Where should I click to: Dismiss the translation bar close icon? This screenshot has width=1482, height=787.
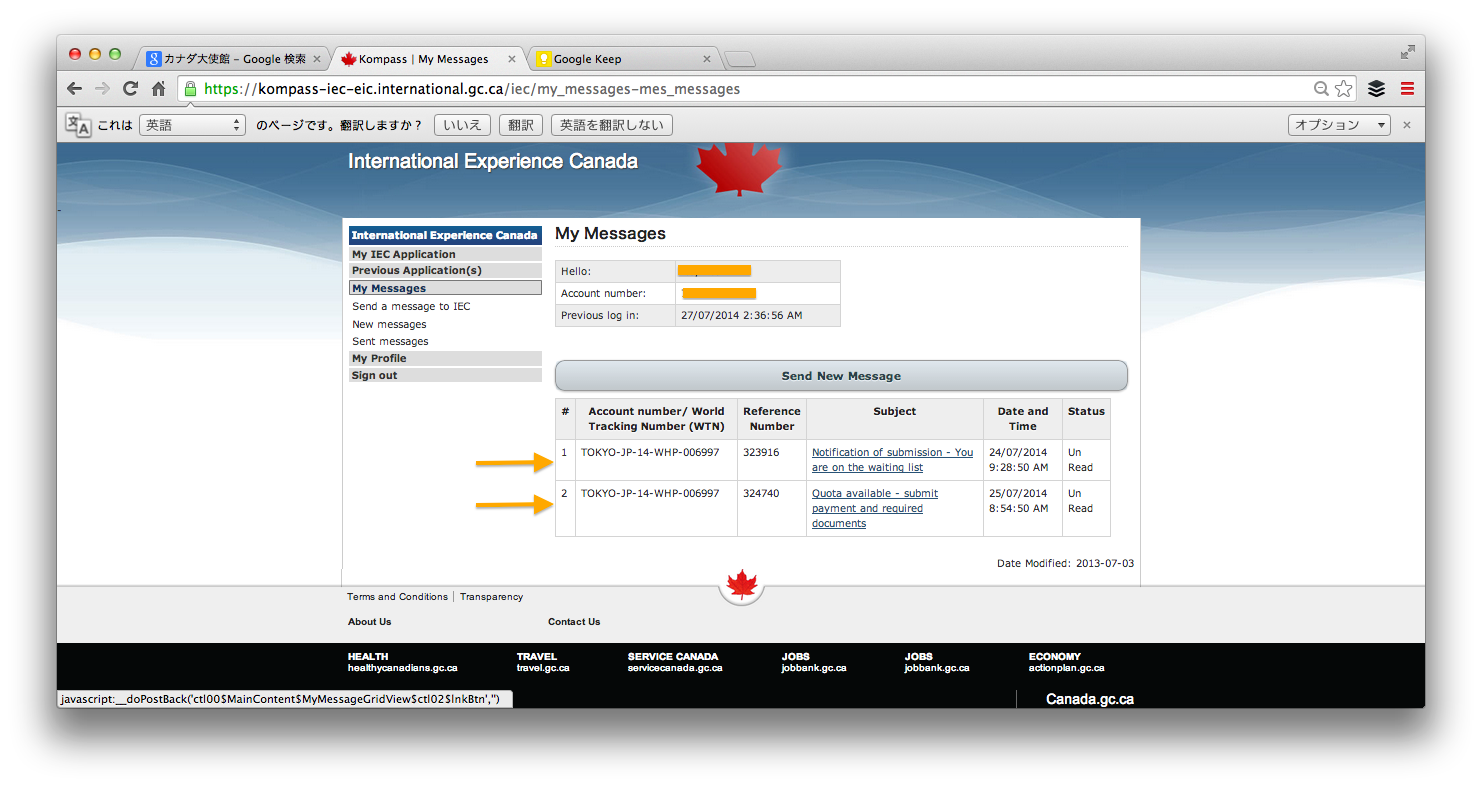pos(1407,125)
